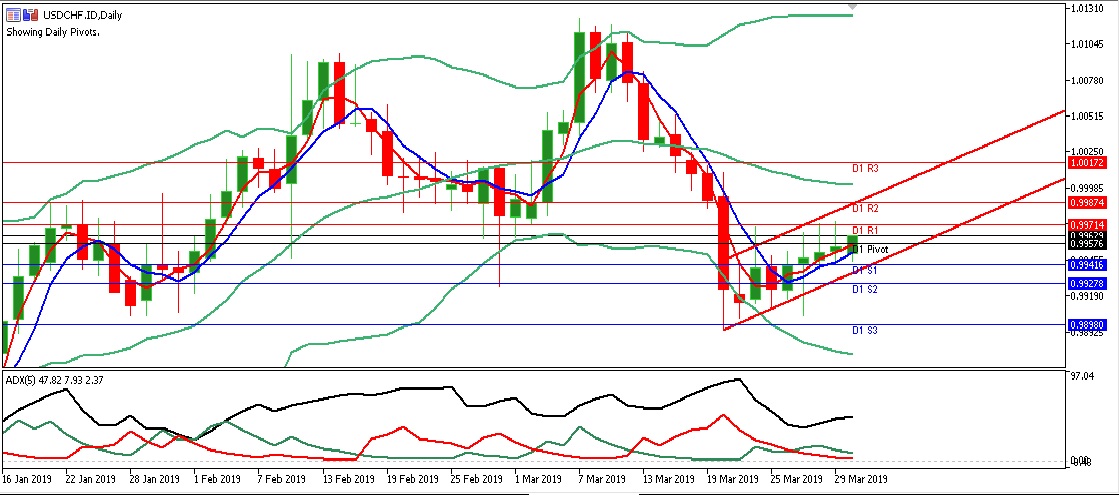Click the 1.00172 red price tag
This screenshot has height=495, width=1119.
tap(1087, 163)
